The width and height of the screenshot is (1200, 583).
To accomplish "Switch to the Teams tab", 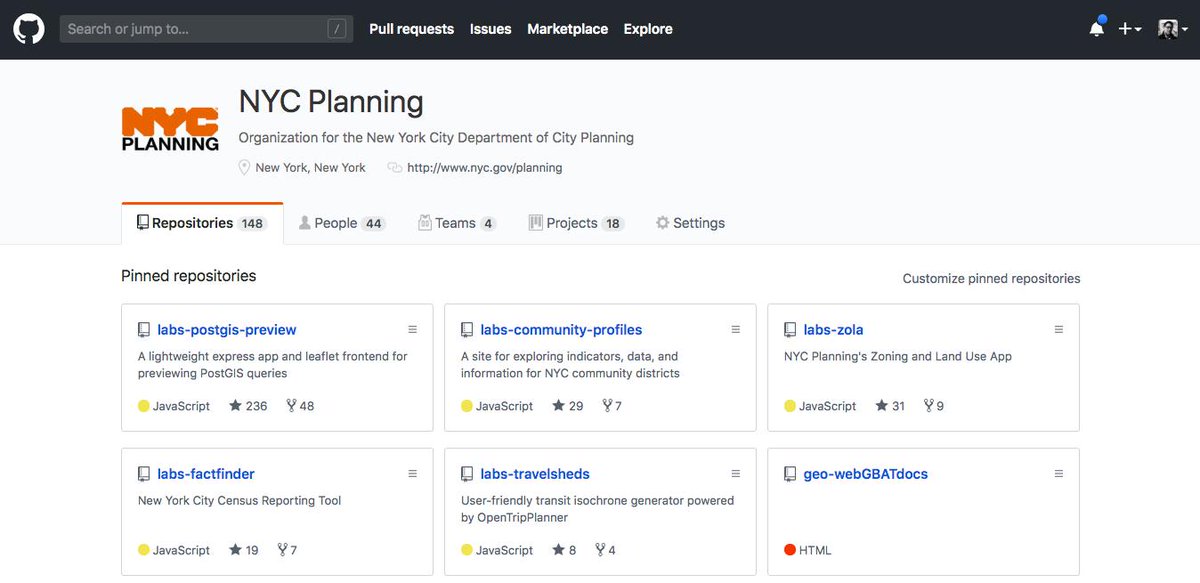I will tap(456, 223).
